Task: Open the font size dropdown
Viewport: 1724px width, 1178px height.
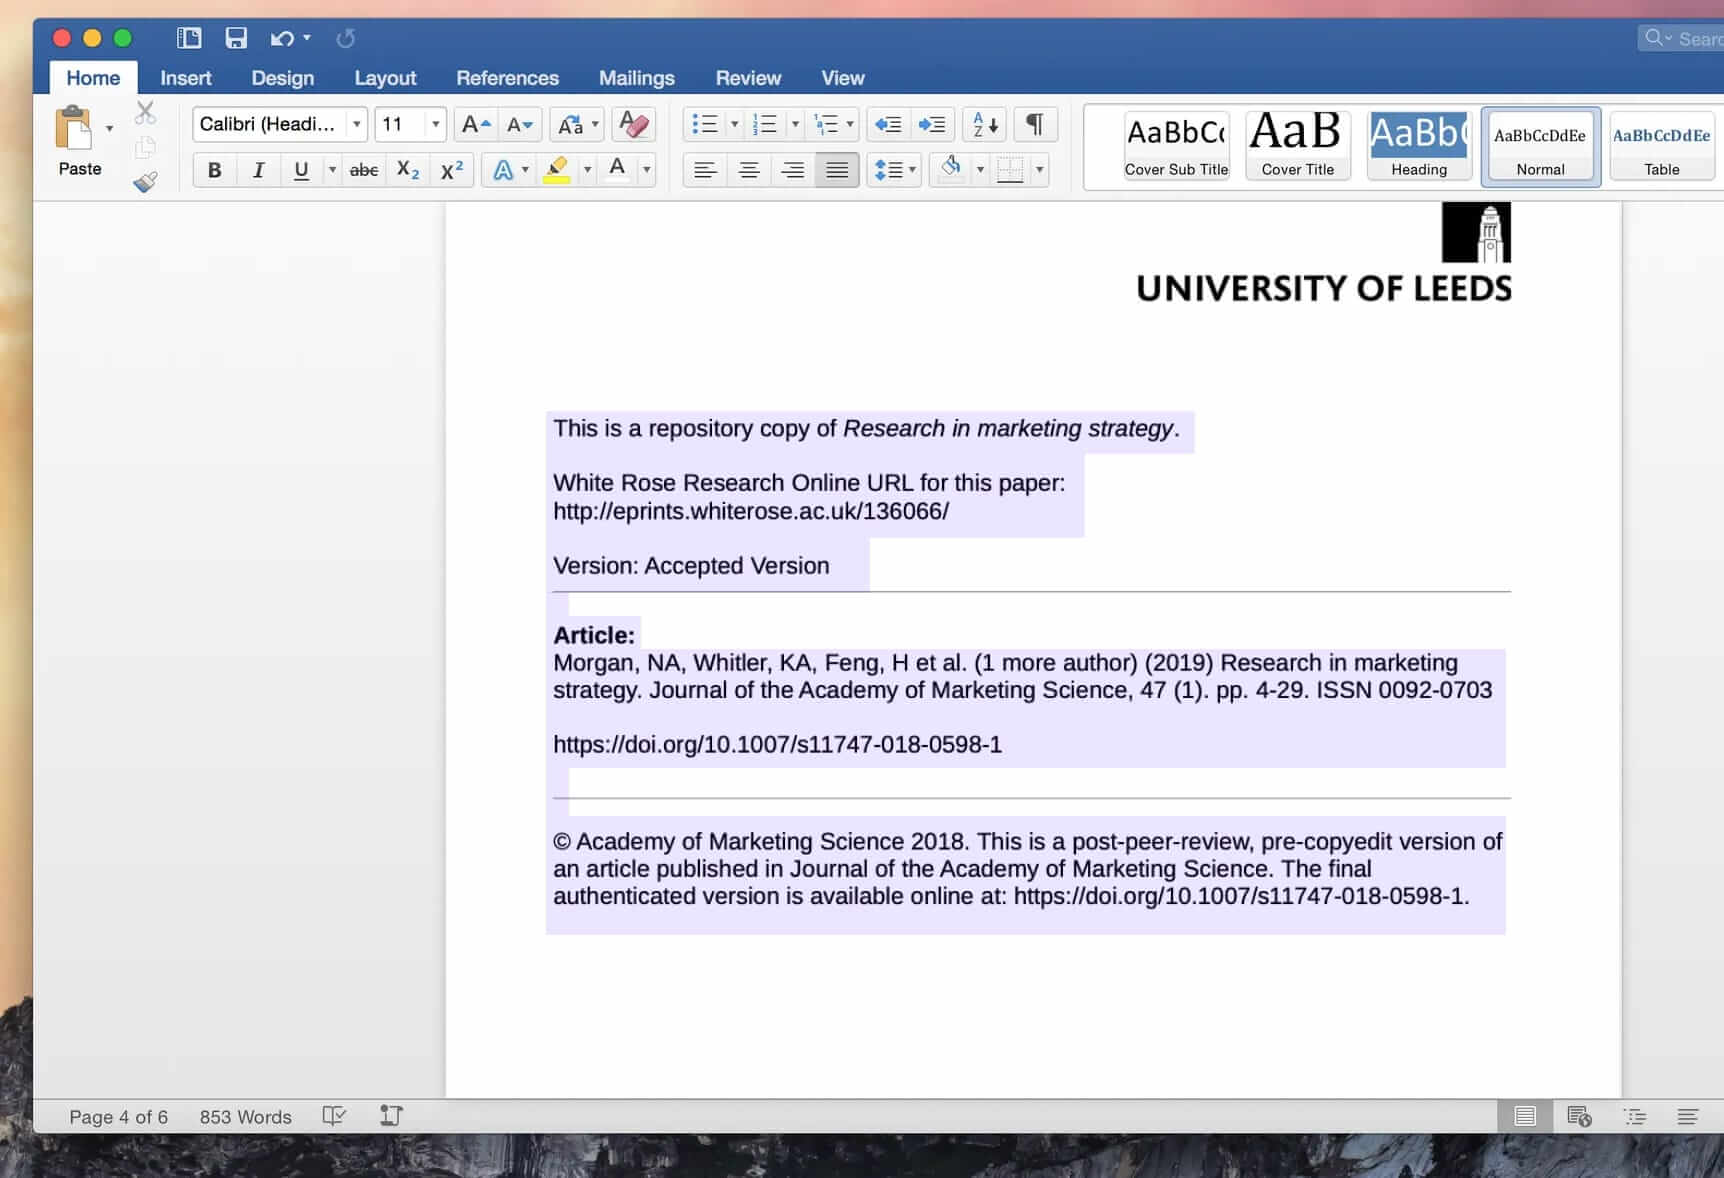Action: [x=437, y=124]
